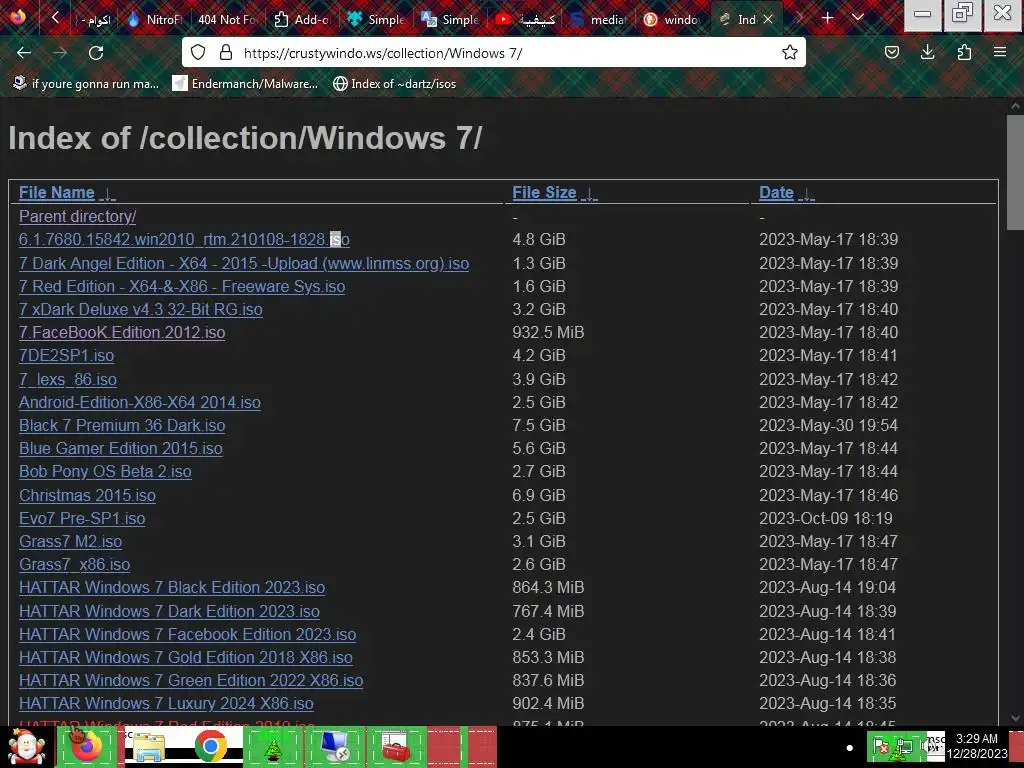Open HATTAR Windows 7 Gold Edition 2018 X86.iso

point(185,657)
